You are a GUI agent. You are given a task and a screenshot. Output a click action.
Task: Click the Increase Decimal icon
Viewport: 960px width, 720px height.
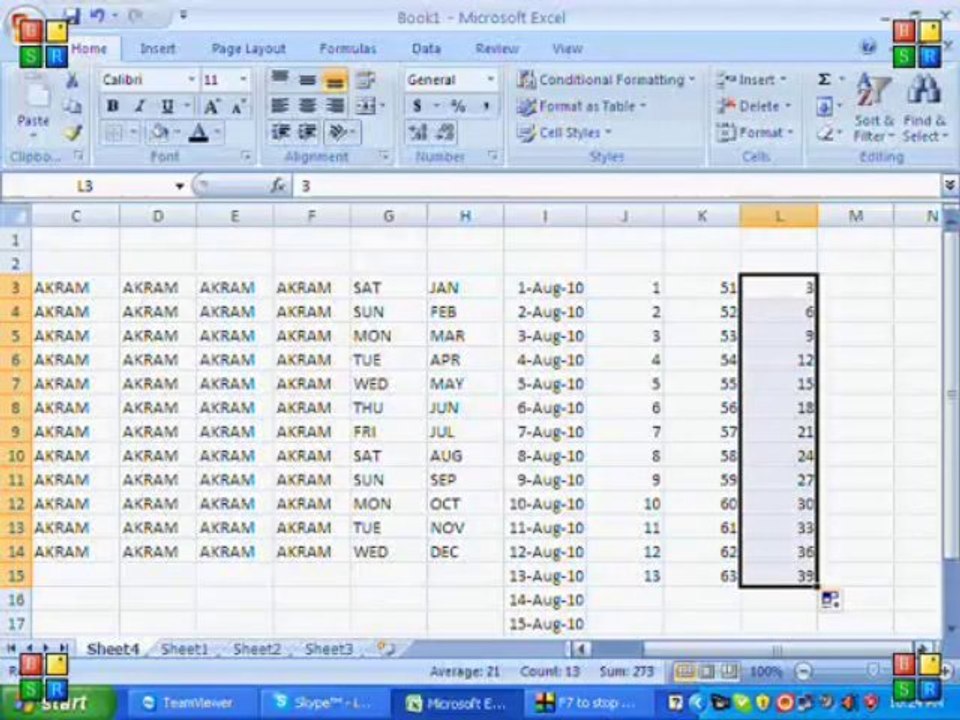click(418, 132)
